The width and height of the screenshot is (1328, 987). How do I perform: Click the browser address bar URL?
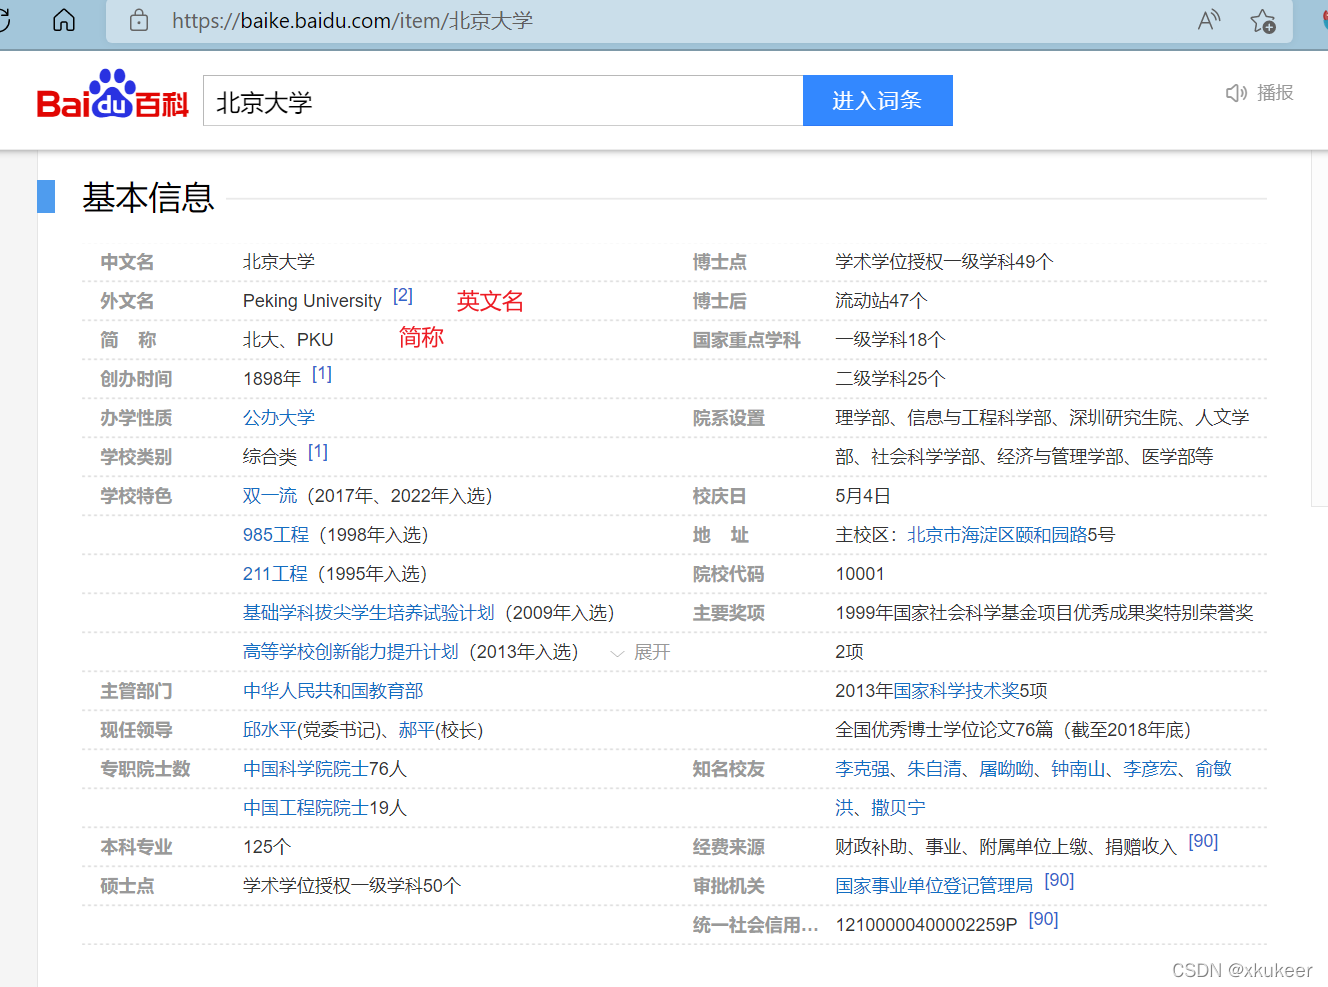352,21
